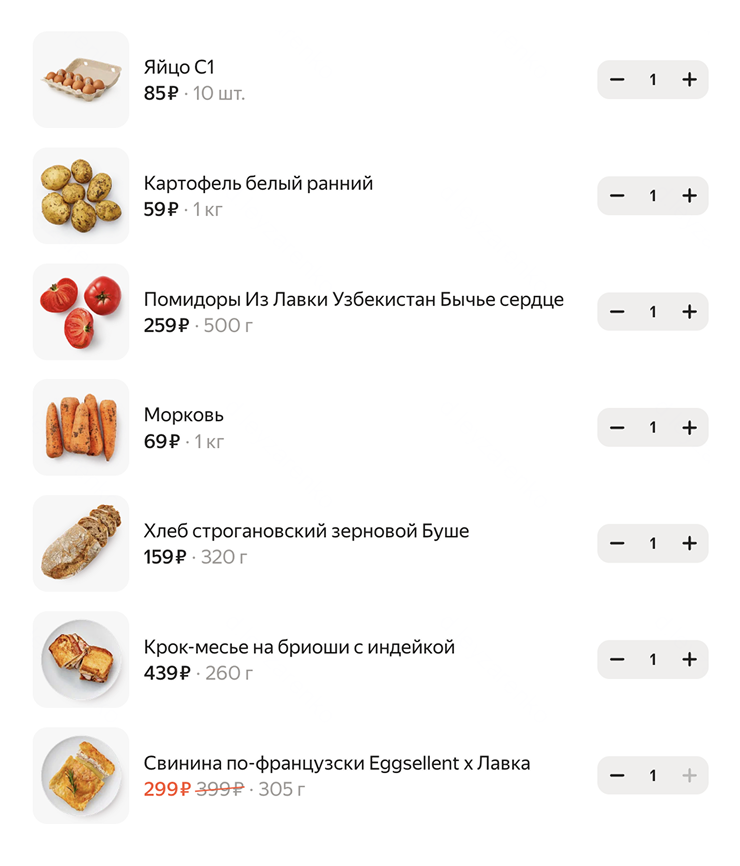Decrease Морковь quantity
The image size is (740, 866).
[x=617, y=428]
